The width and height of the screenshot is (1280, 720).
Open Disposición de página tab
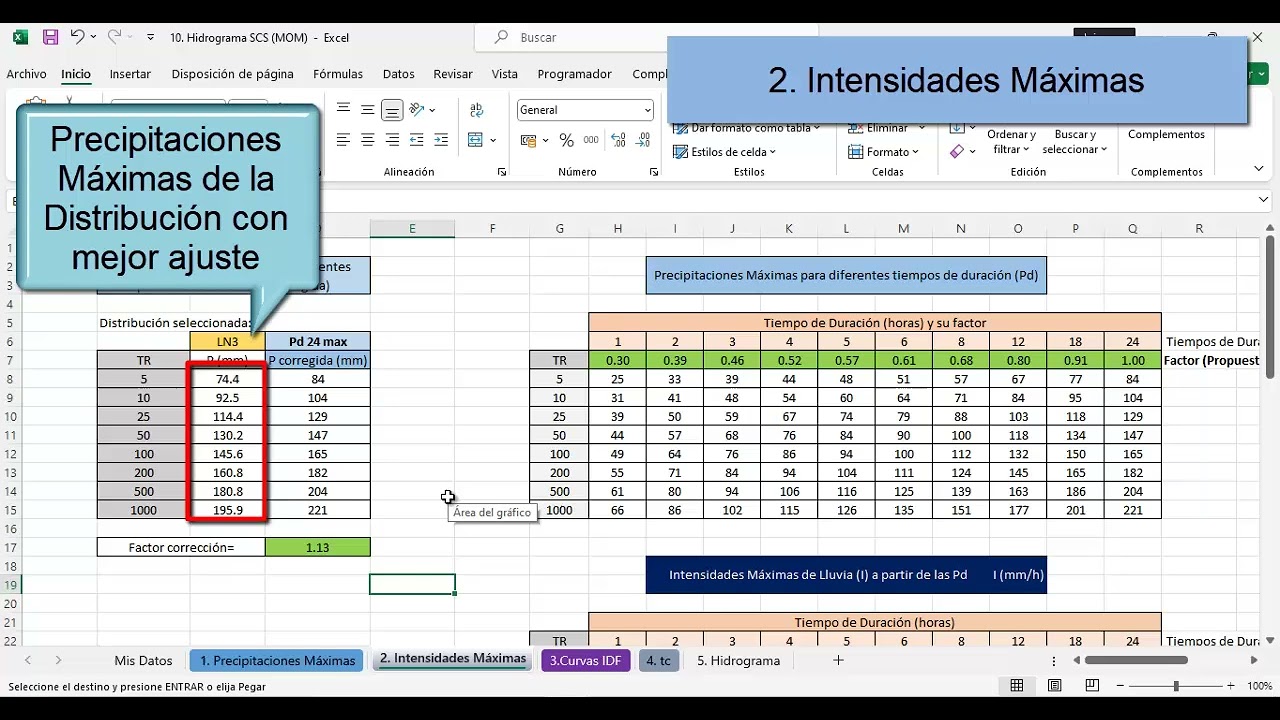coord(232,74)
